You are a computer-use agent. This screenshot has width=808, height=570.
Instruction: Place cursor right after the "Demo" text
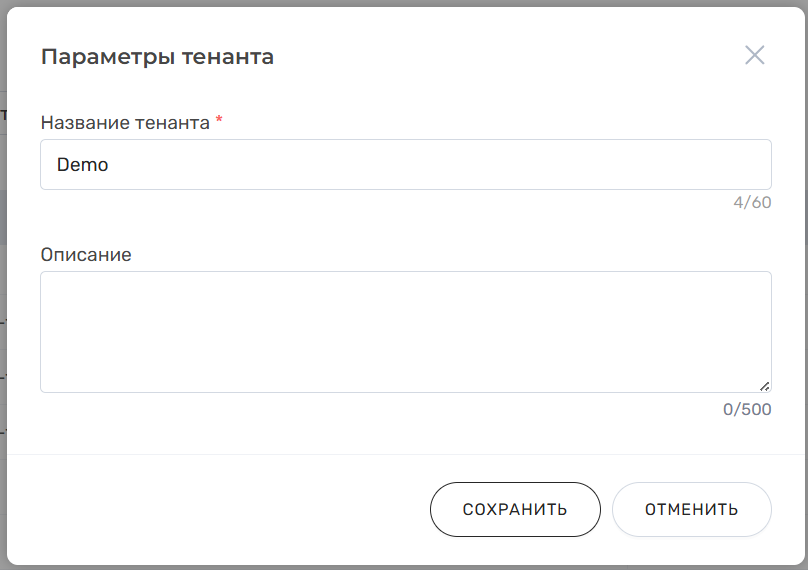[x=110, y=165]
